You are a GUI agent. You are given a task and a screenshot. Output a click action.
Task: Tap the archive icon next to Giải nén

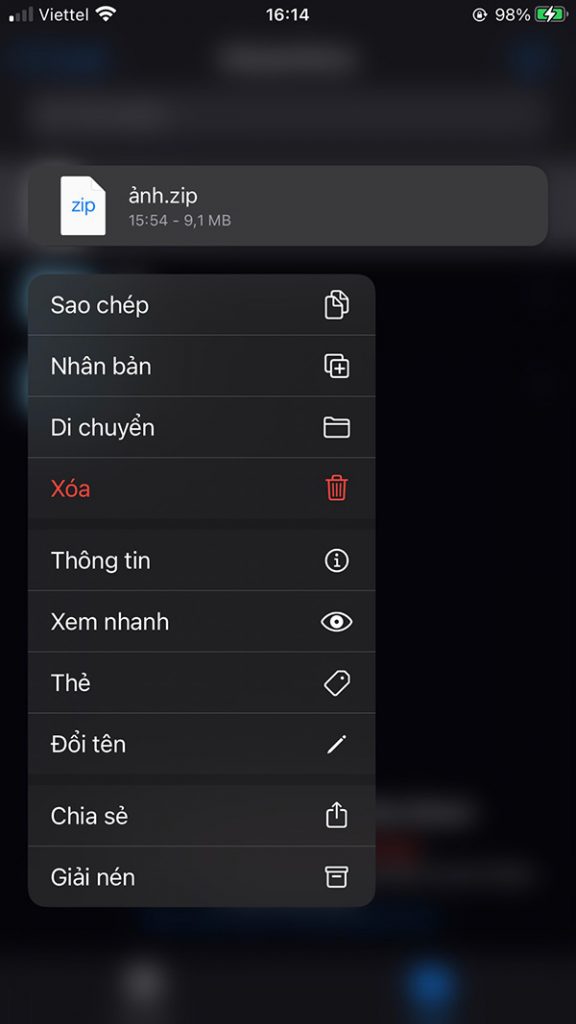click(337, 876)
